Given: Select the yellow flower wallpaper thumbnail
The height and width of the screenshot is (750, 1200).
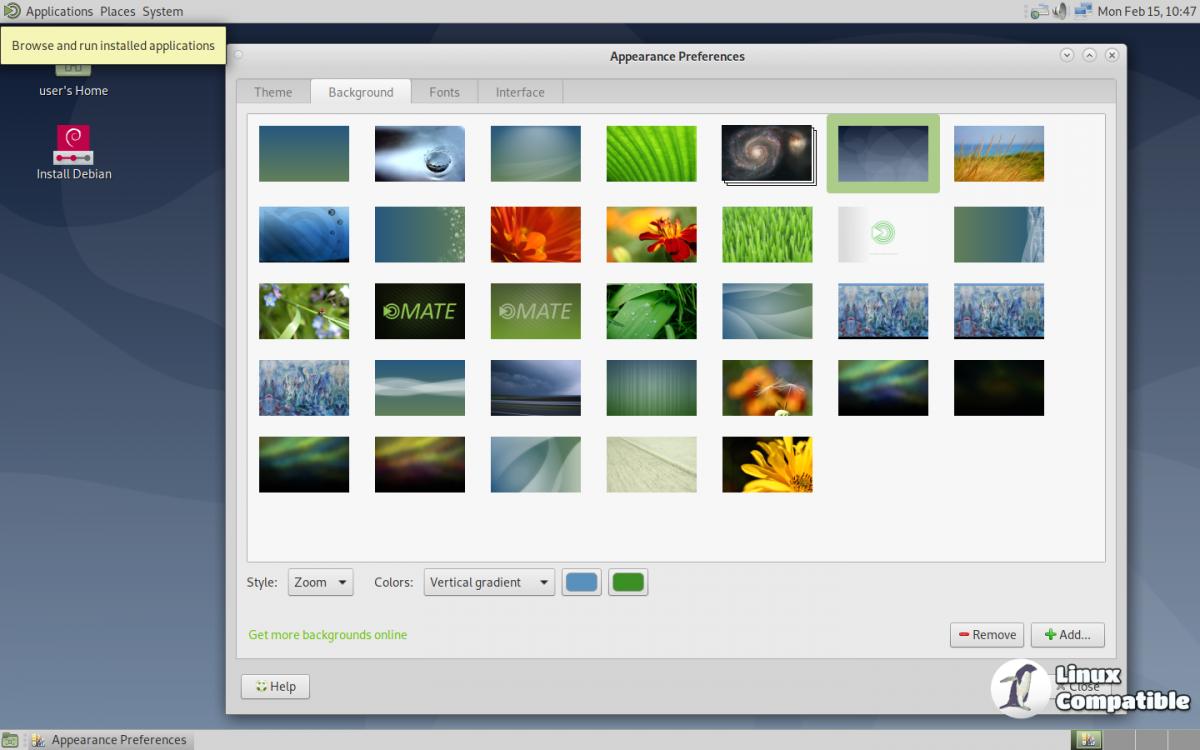Looking at the screenshot, I should pos(767,464).
